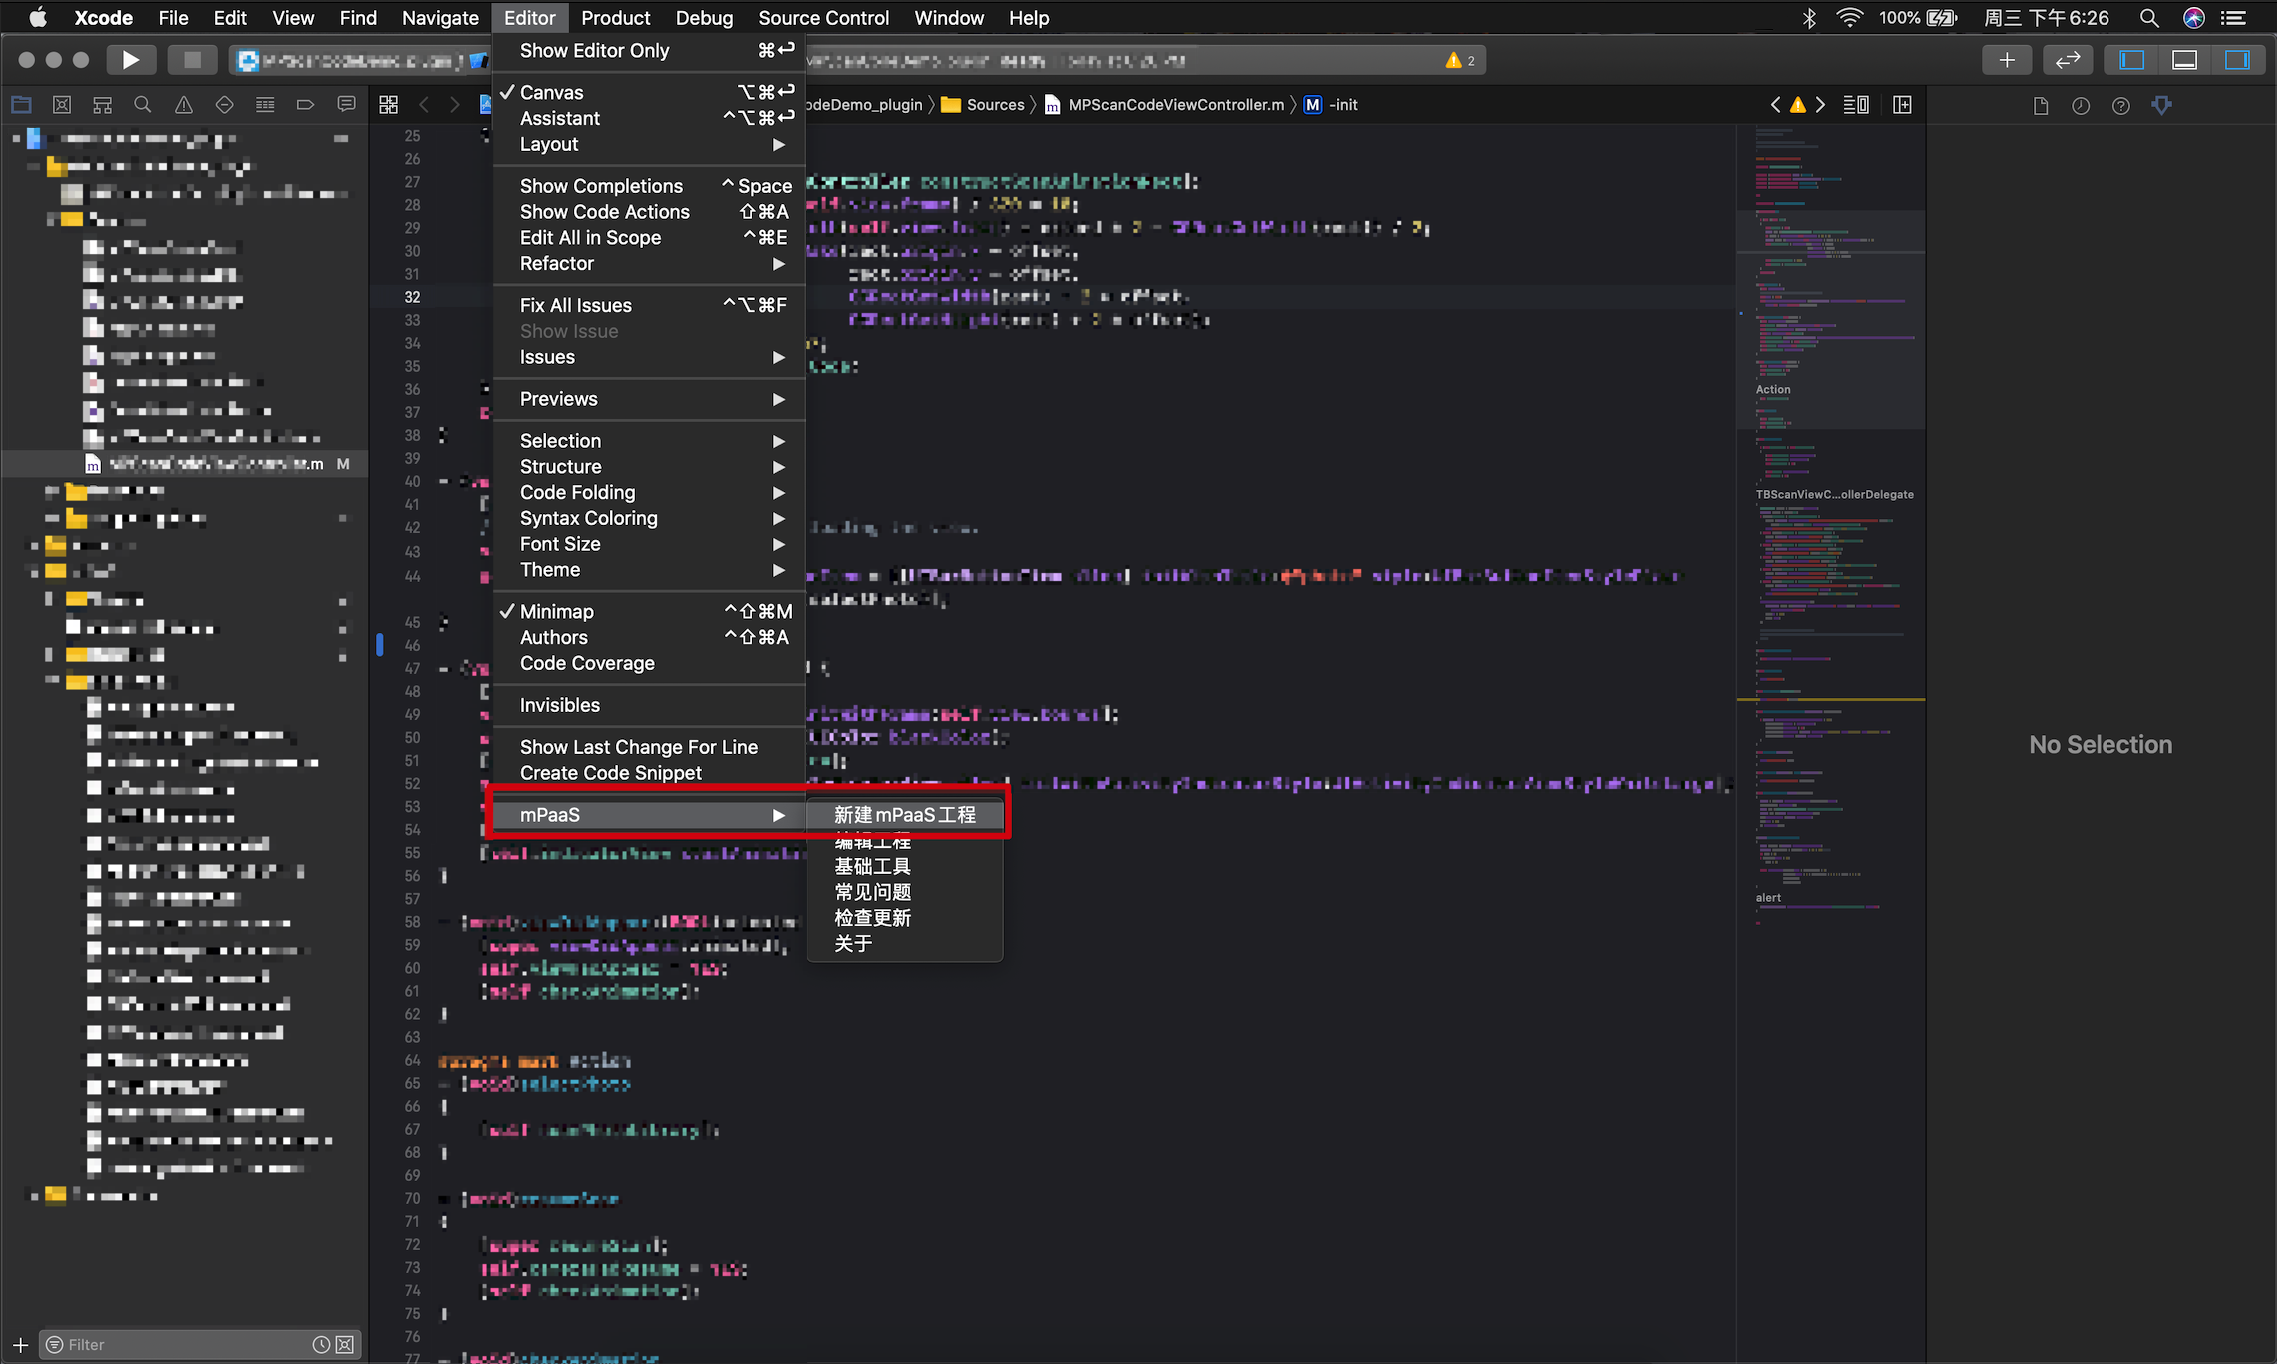
Task: Expand the Syntax Coloring submenu
Action: 649,518
